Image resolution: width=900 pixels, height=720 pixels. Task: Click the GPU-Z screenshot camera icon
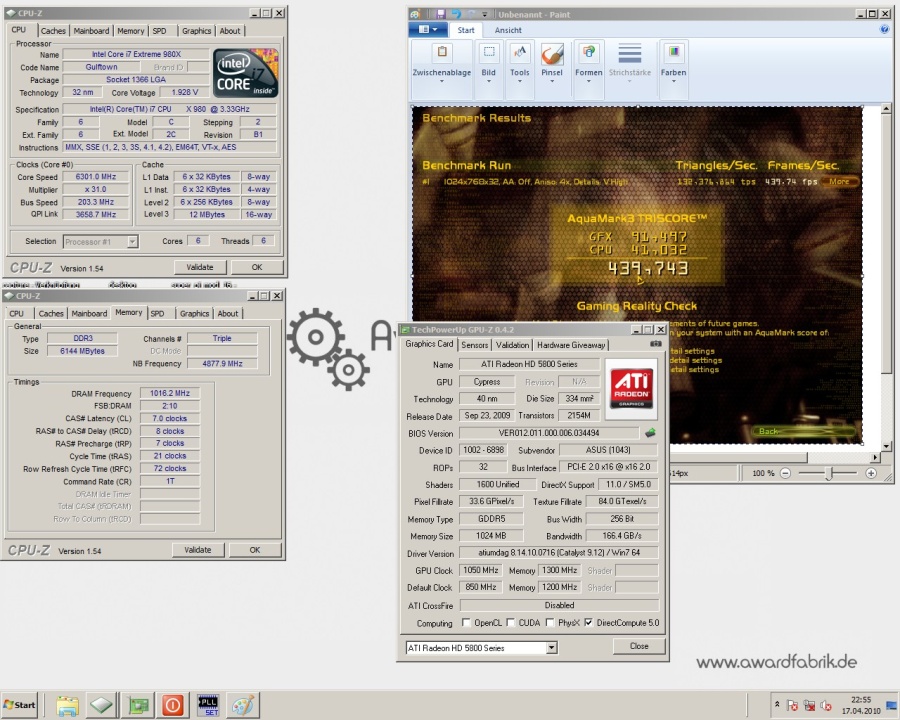[655, 344]
